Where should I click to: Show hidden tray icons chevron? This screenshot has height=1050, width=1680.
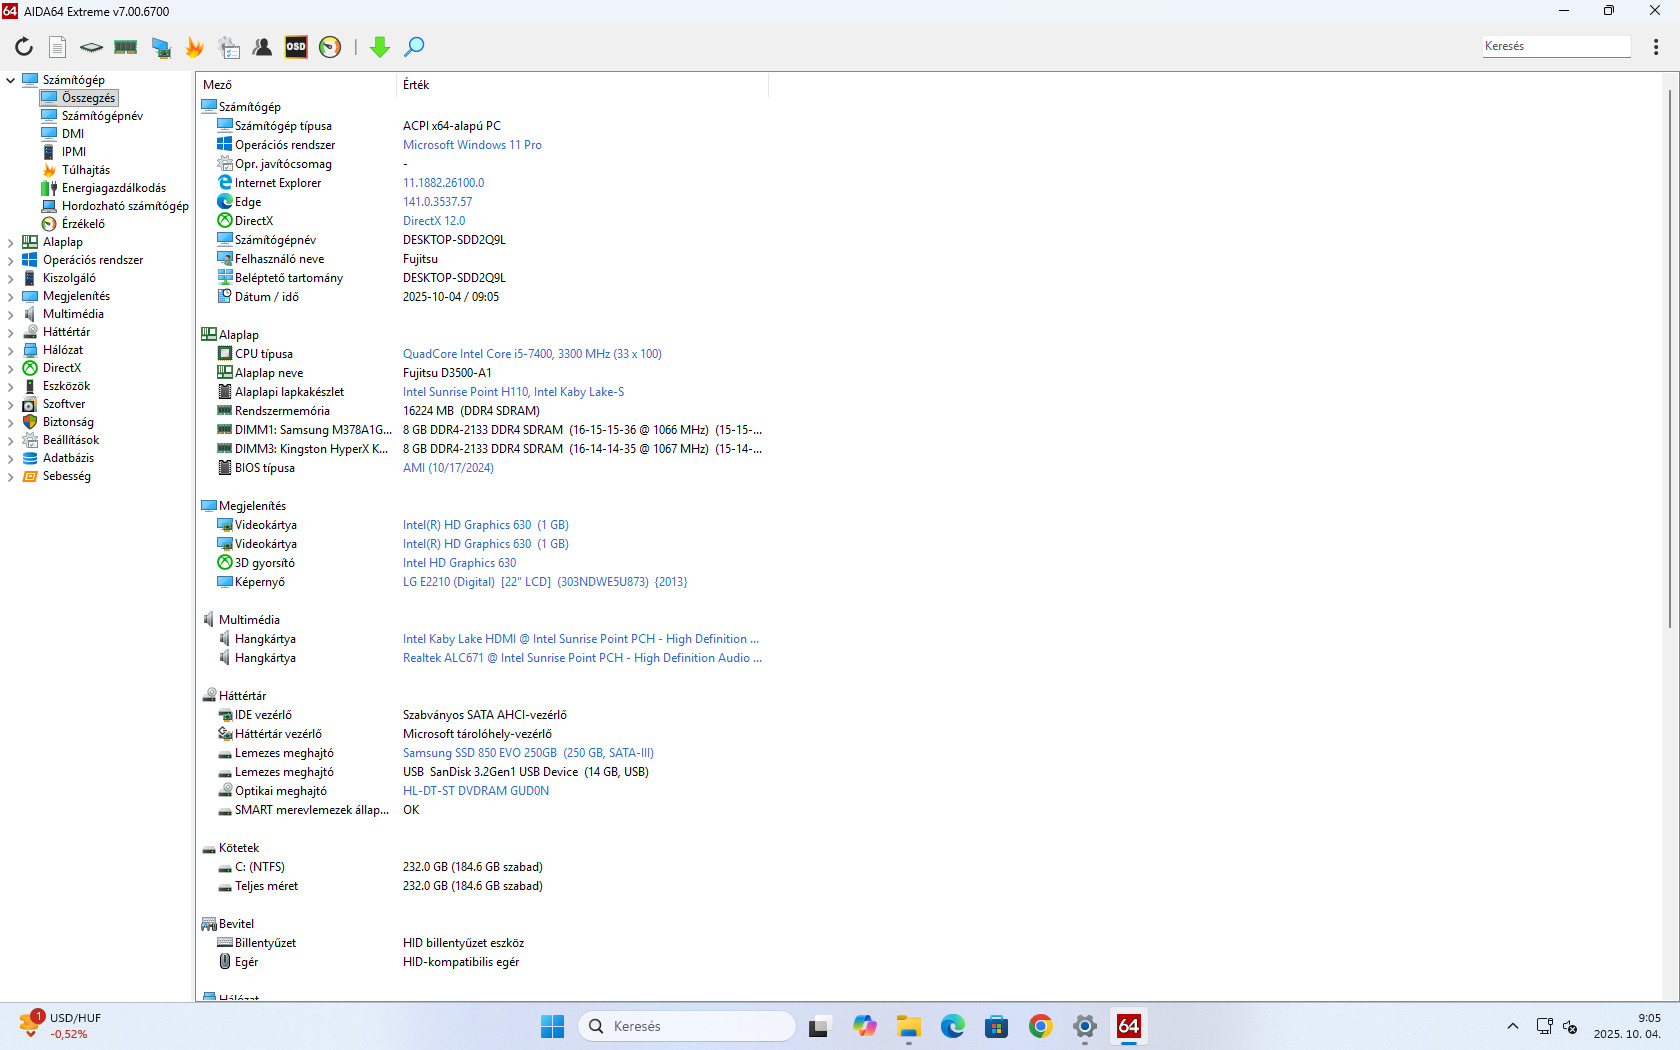(1512, 1026)
